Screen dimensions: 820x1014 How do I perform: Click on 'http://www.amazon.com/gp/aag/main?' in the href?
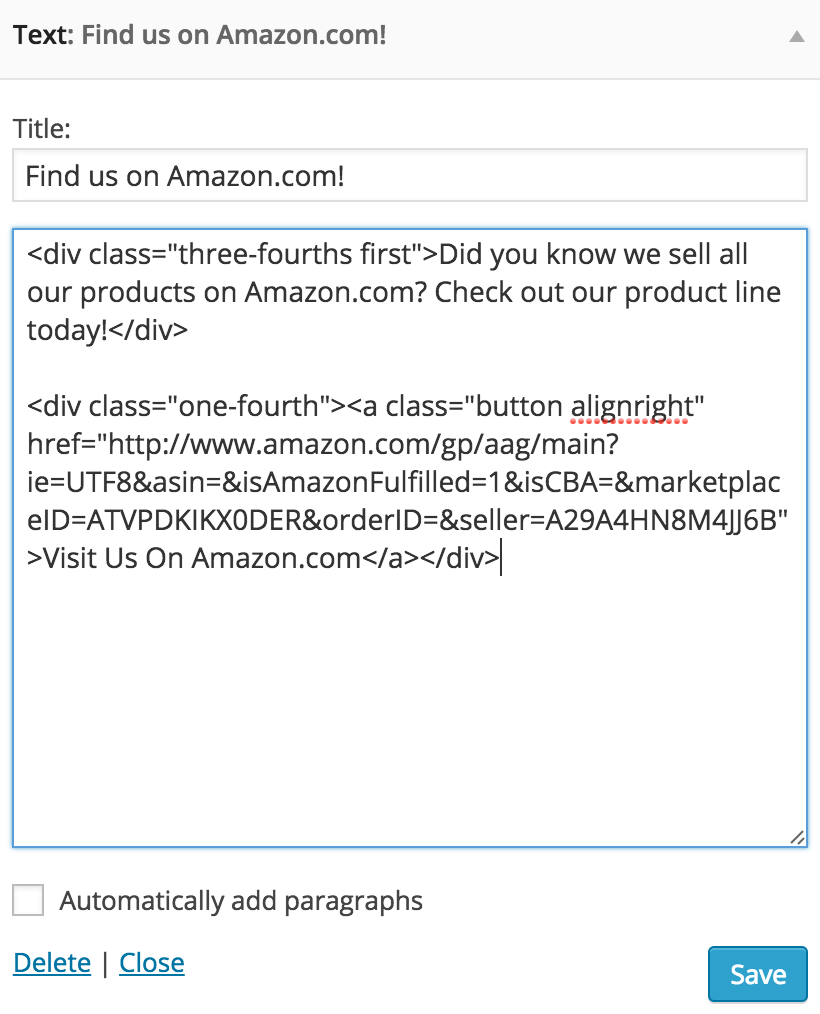tap(363, 445)
